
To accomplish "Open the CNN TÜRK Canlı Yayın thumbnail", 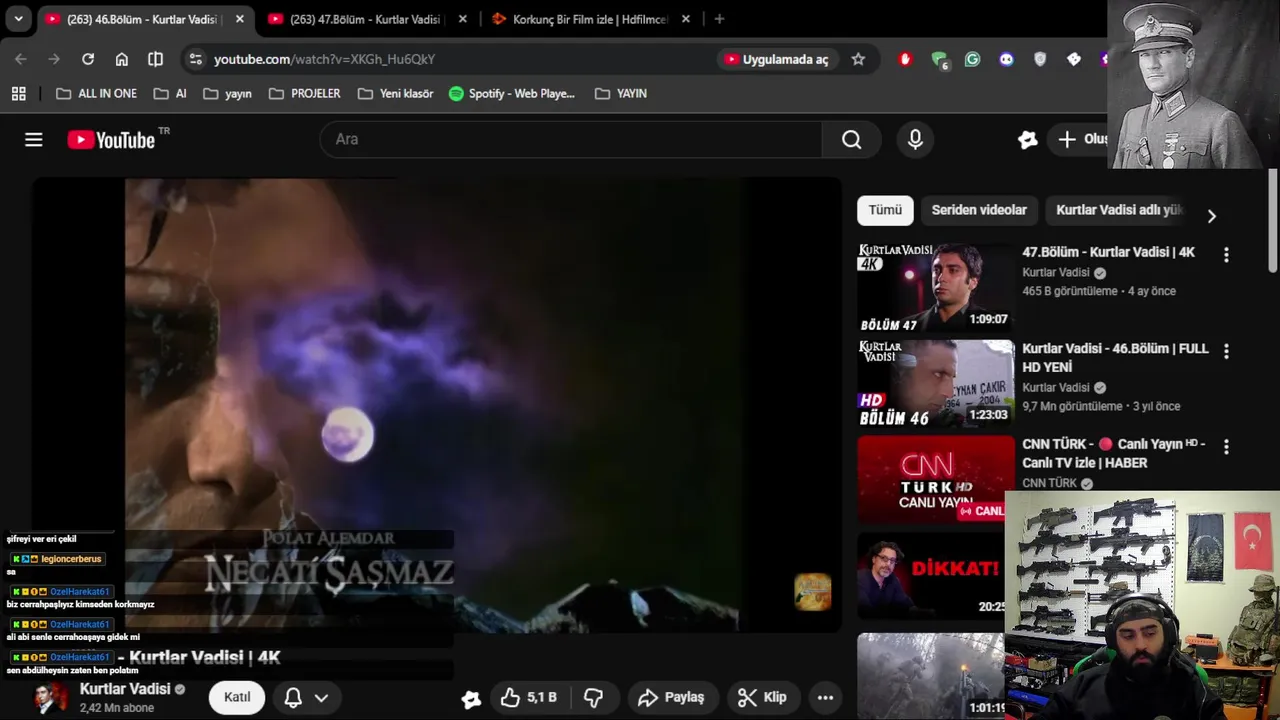I will pos(936,480).
